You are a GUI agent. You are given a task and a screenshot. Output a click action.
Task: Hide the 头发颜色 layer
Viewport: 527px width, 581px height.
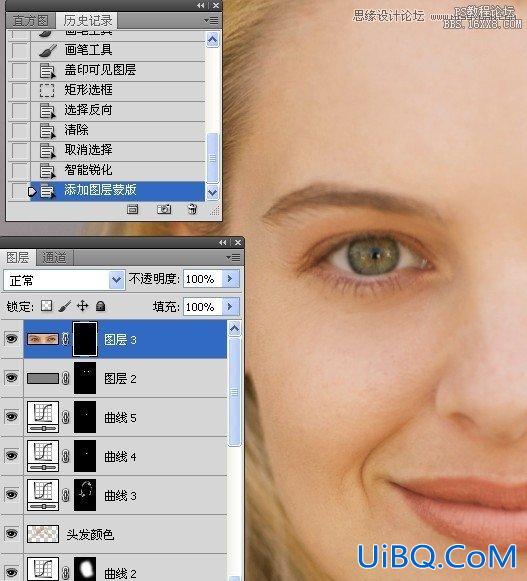(x=11, y=534)
